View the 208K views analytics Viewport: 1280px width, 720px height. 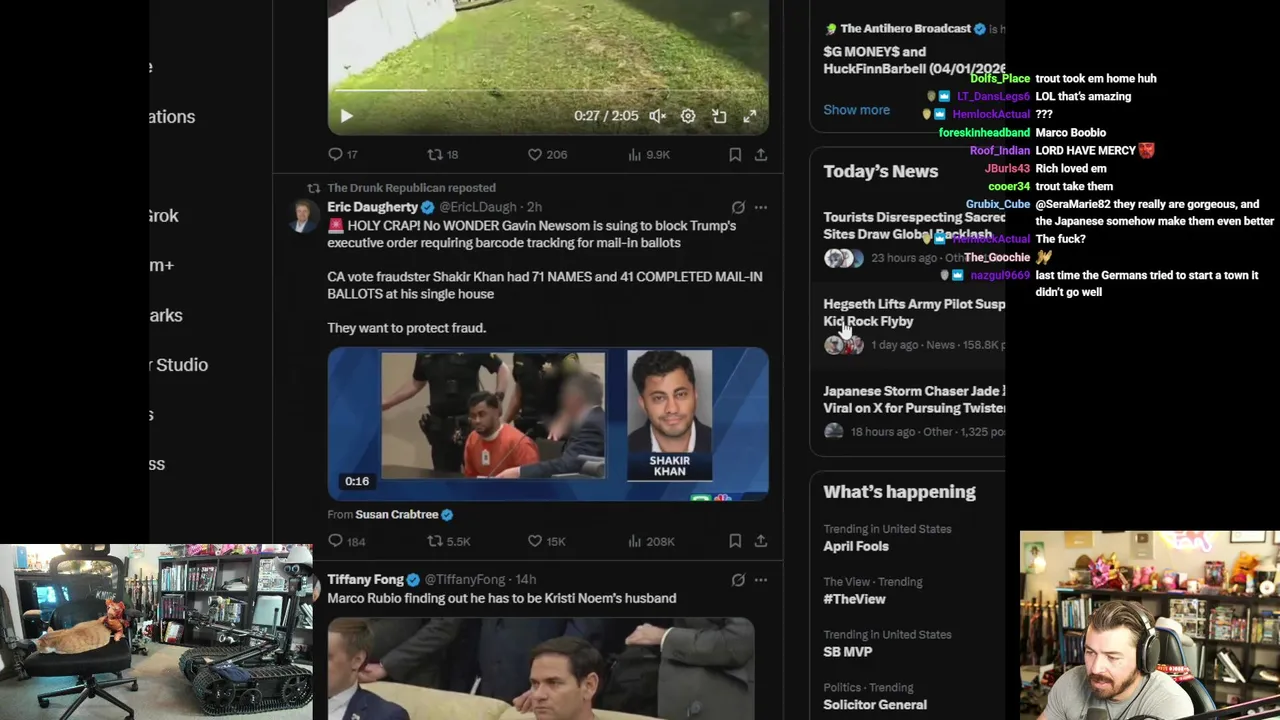pos(650,541)
